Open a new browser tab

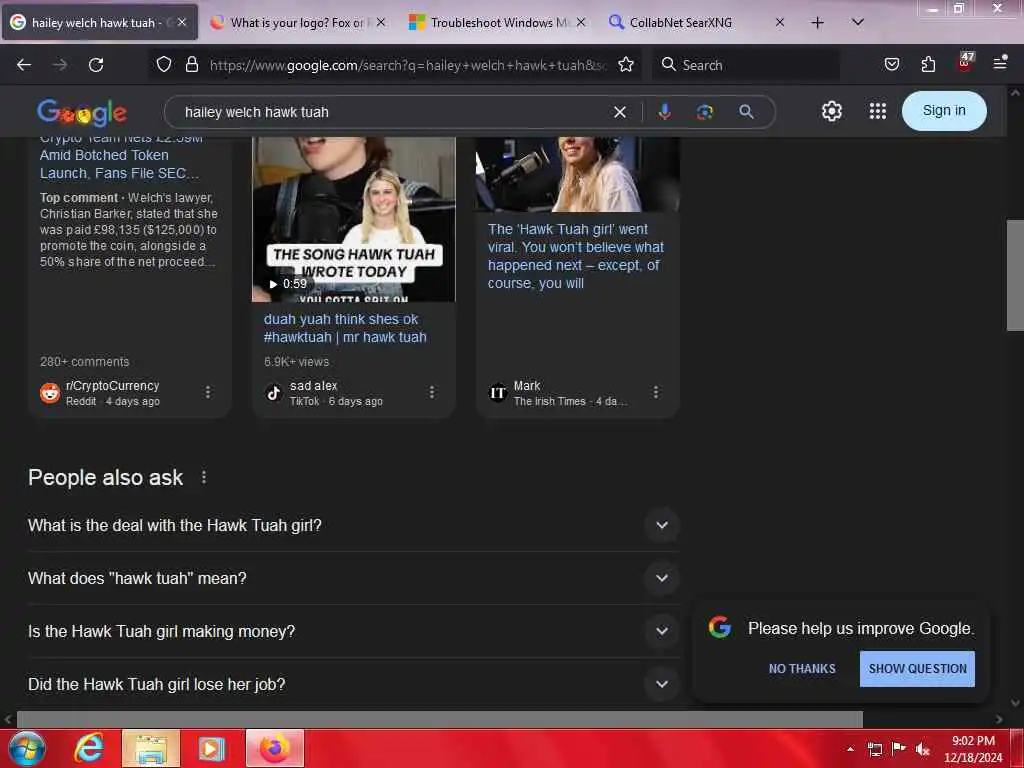817,23
